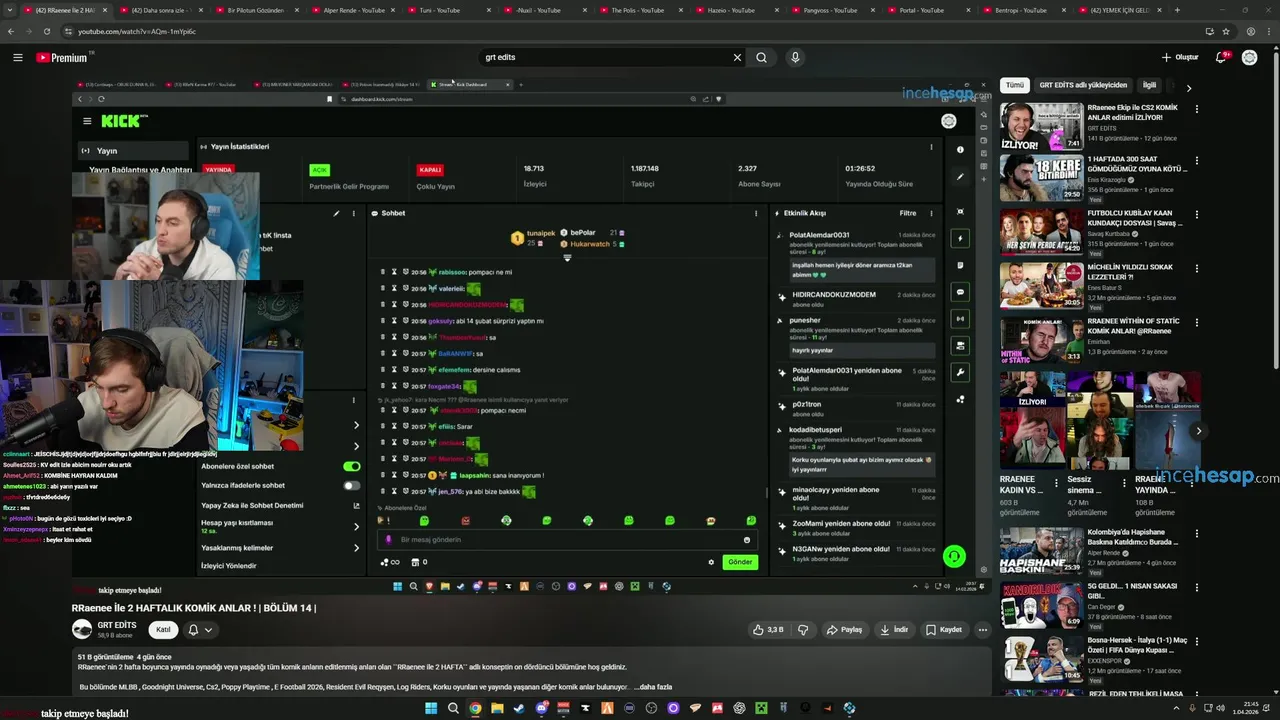
Task: Select 'GRT EDİTS adlı yükleyiciden' chip
Action: point(1083,85)
